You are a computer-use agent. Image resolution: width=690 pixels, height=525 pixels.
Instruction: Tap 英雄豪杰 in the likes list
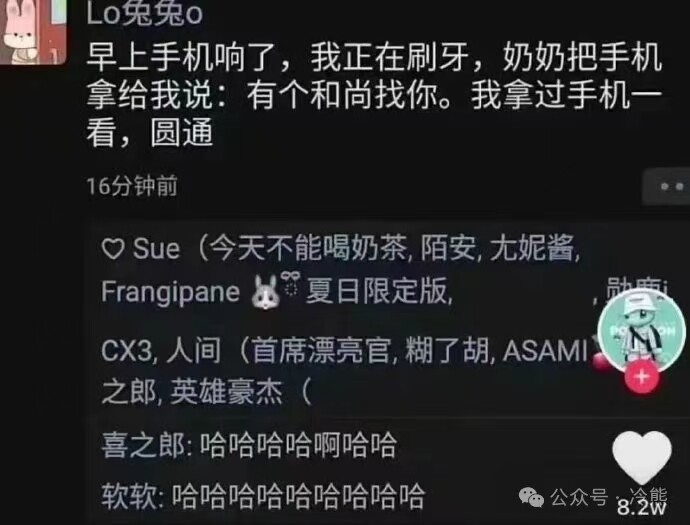[226, 392]
